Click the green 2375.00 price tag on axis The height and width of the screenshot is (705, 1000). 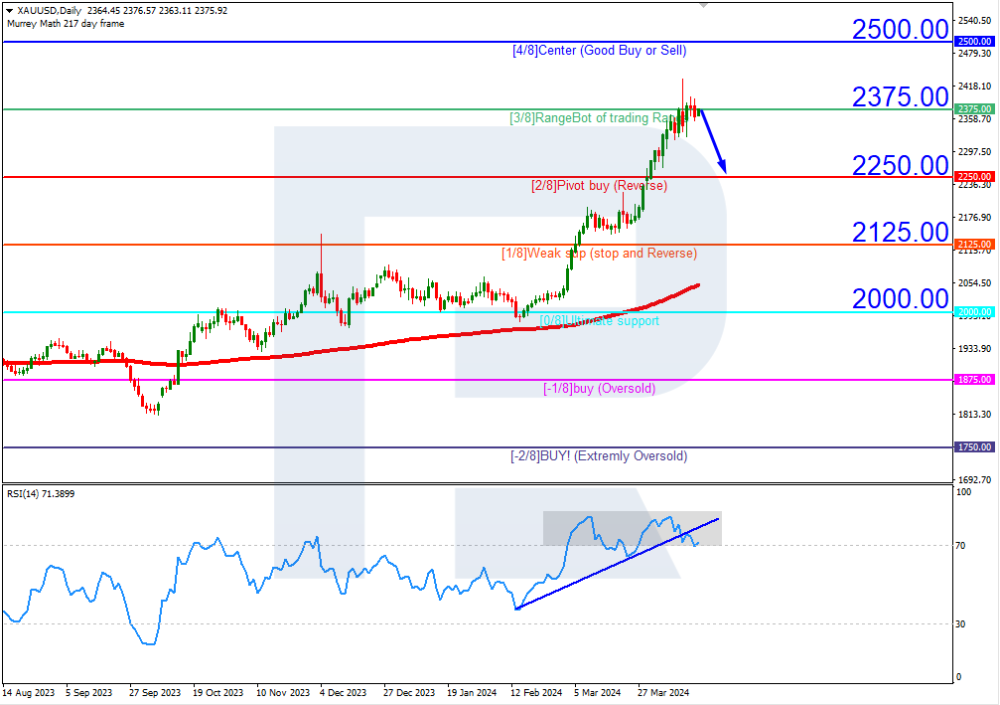973,108
